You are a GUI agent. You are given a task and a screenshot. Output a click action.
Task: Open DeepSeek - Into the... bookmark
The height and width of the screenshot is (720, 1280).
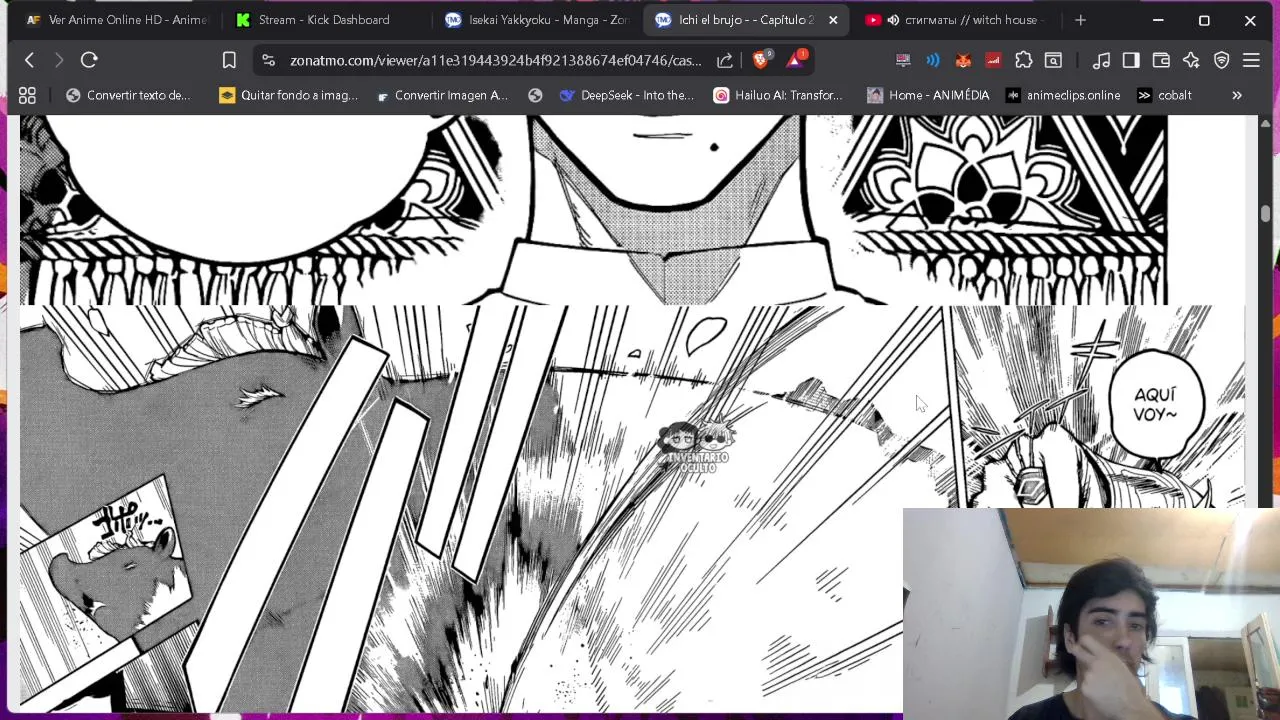coord(627,95)
